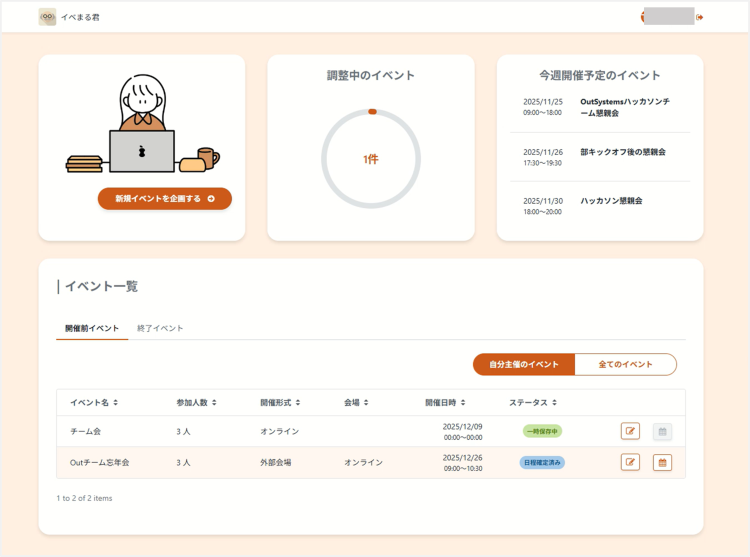Image resolution: width=750 pixels, height=557 pixels.
Task: Click the logout icon in header
Action: [700, 17]
